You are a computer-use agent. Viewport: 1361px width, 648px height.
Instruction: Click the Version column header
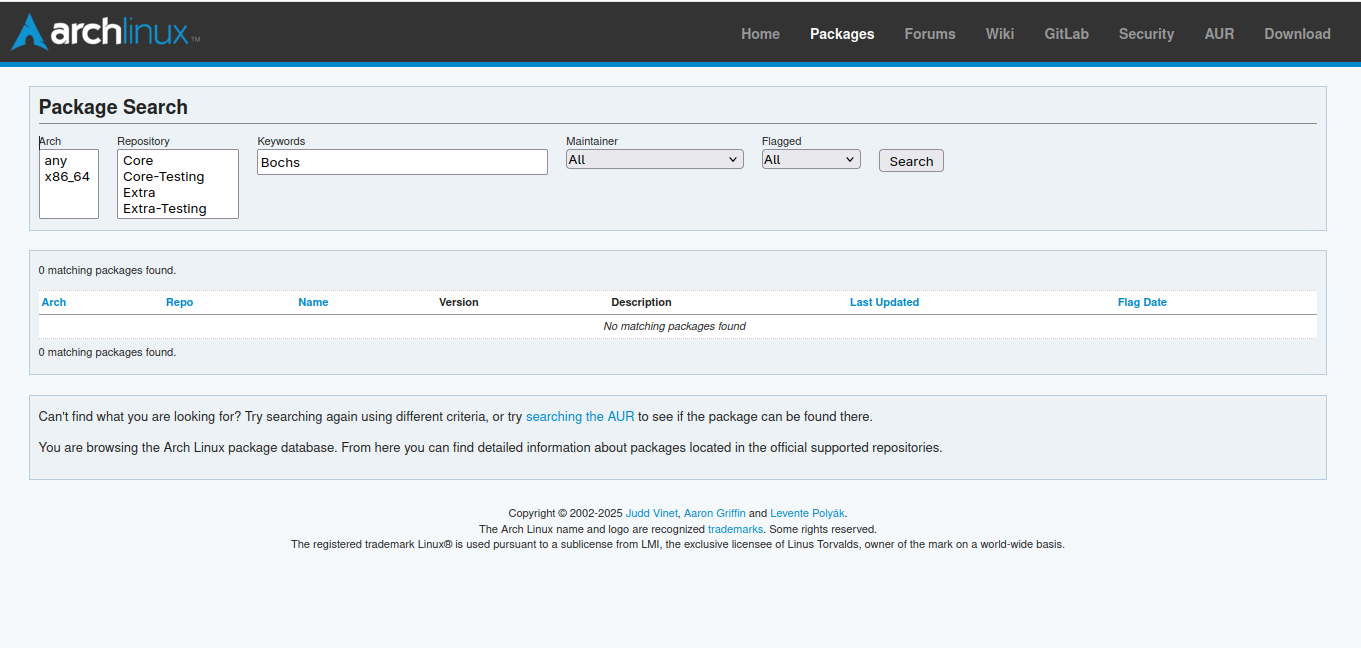tap(459, 302)
